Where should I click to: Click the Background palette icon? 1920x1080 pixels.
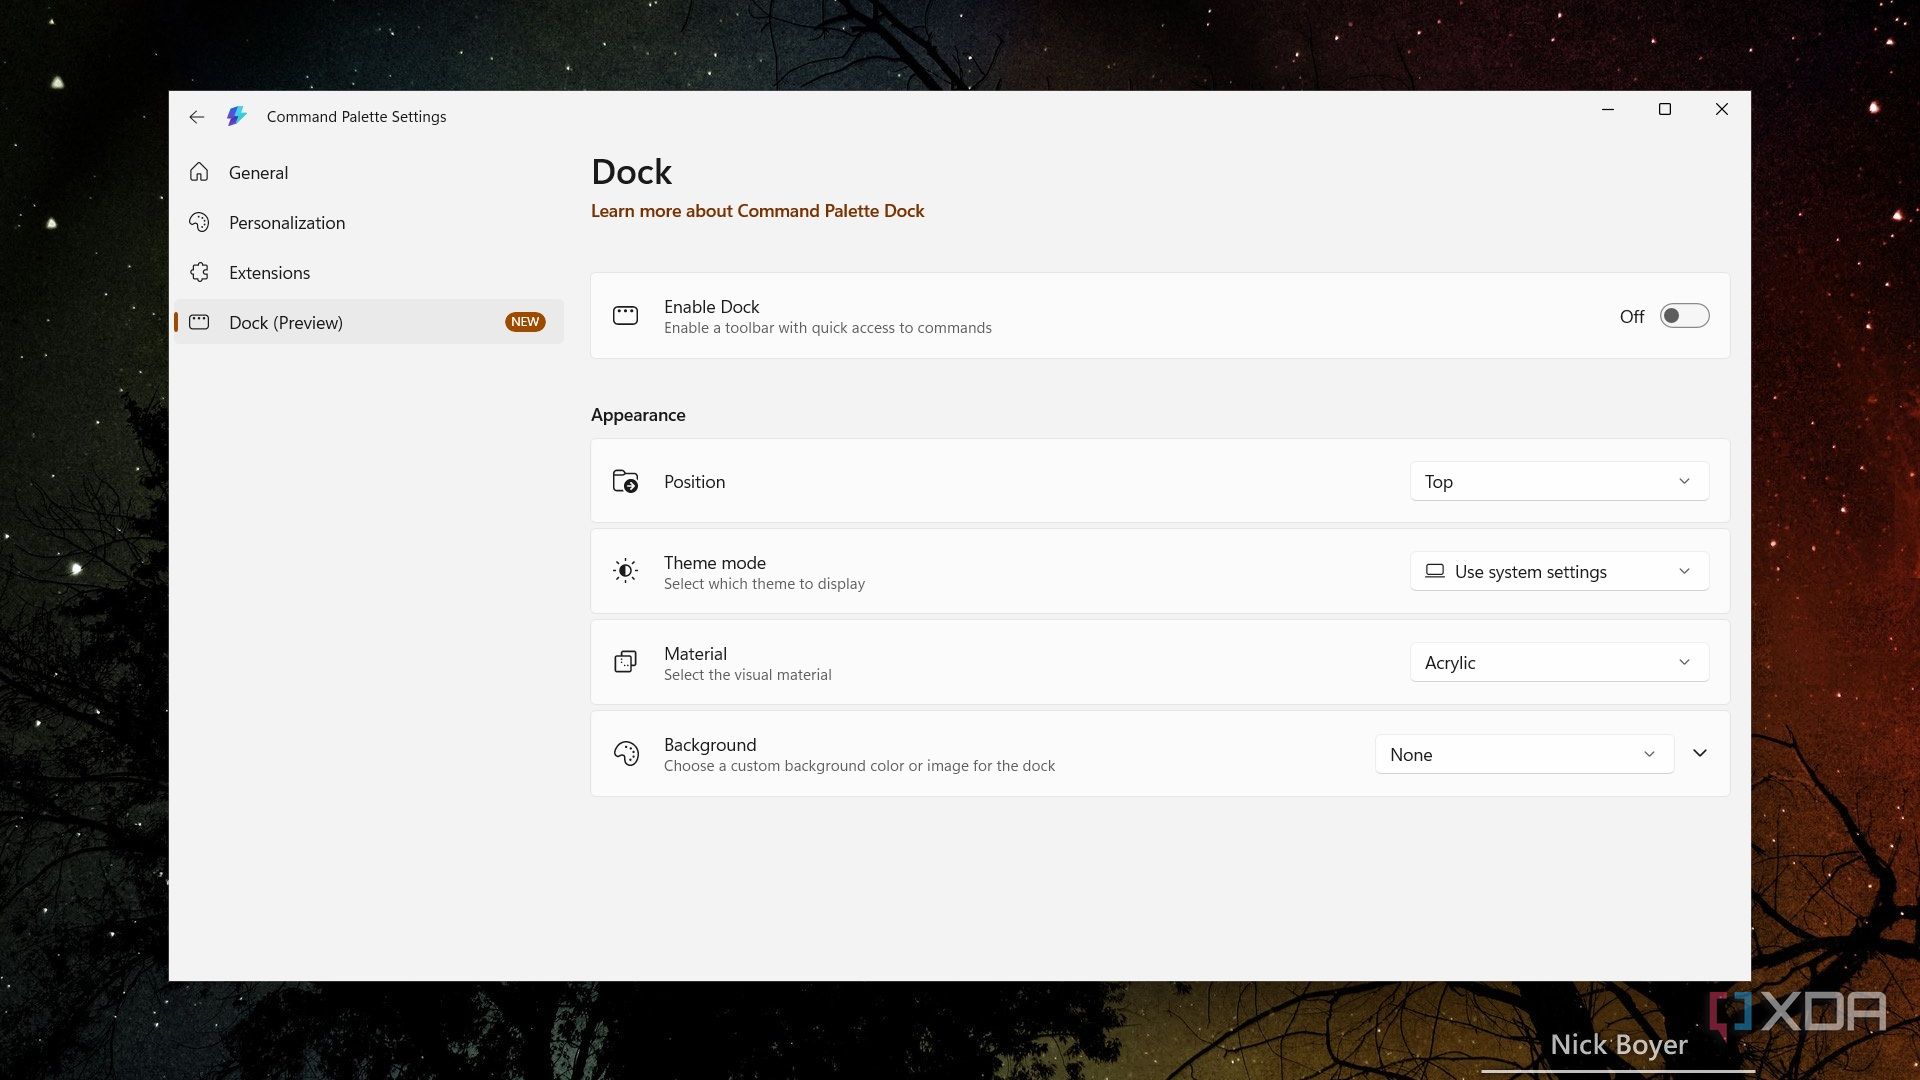(x=626, y=753)
